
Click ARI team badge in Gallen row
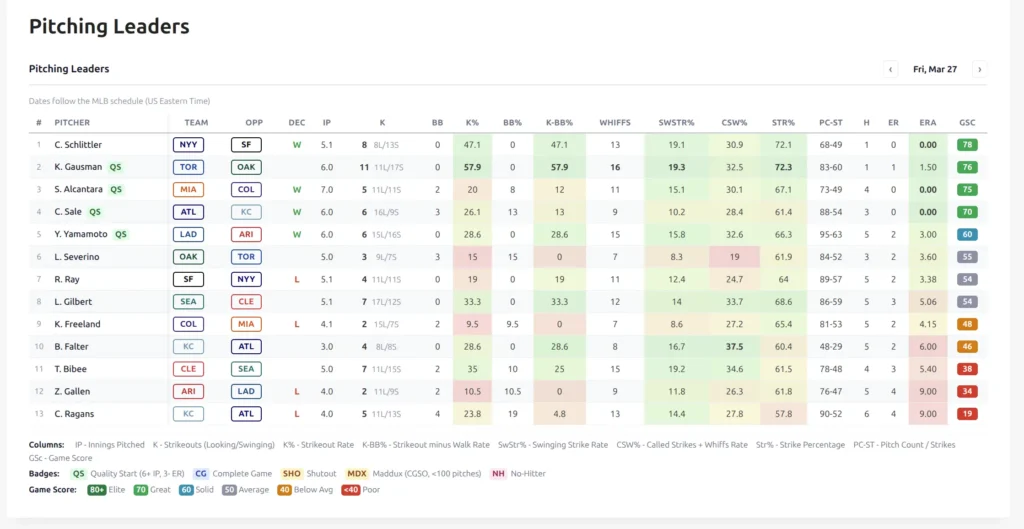point(188,391)
